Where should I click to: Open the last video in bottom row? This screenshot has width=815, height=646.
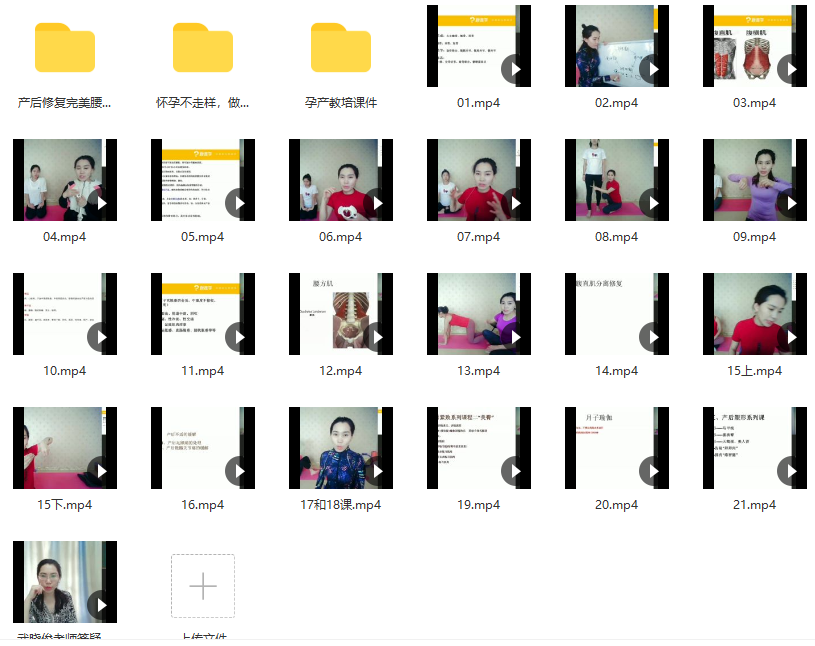[x=65, y=582]
